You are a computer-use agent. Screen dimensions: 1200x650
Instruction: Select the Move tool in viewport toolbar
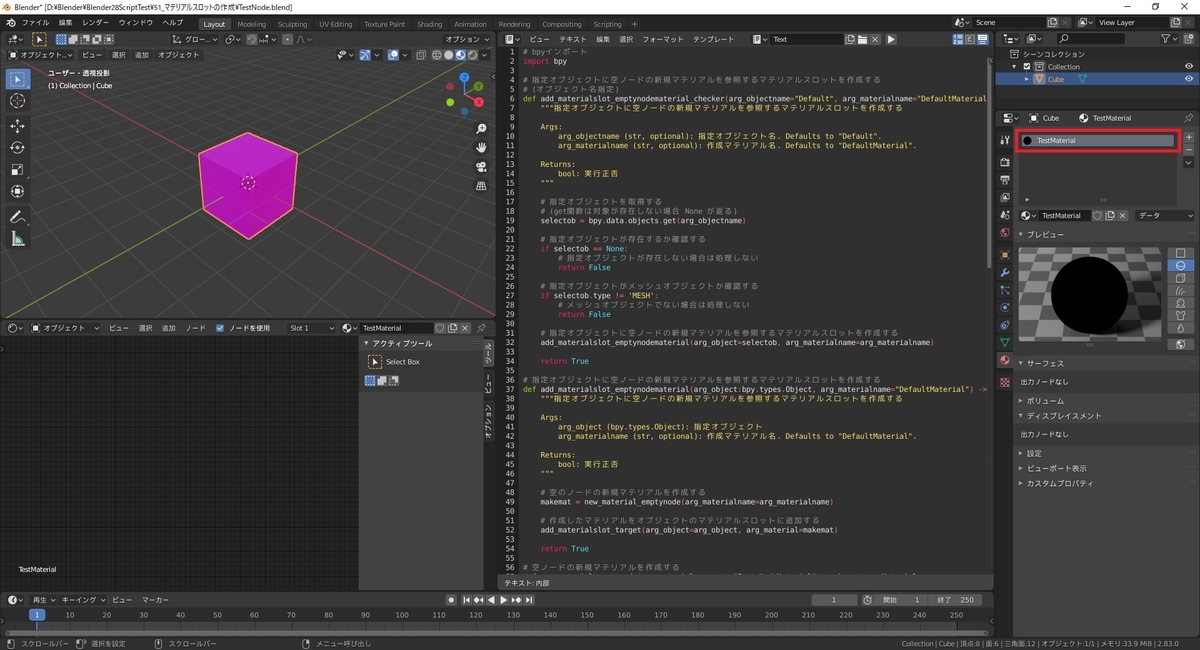pos(18,126)
